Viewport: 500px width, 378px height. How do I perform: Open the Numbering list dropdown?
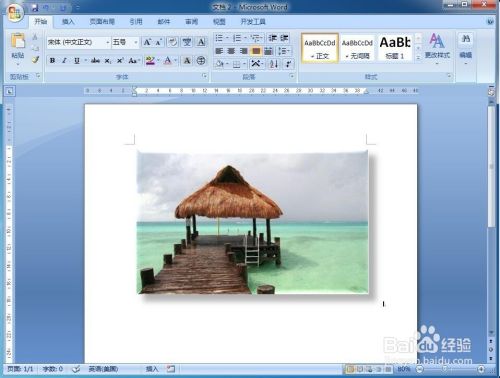point(245,38)
